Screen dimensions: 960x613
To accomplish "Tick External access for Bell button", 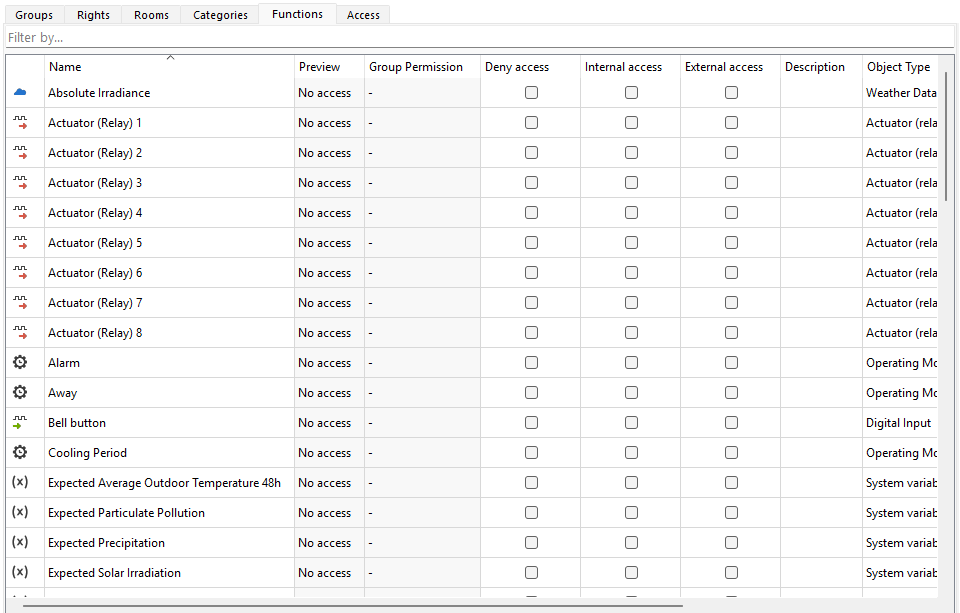I will 731,423.
